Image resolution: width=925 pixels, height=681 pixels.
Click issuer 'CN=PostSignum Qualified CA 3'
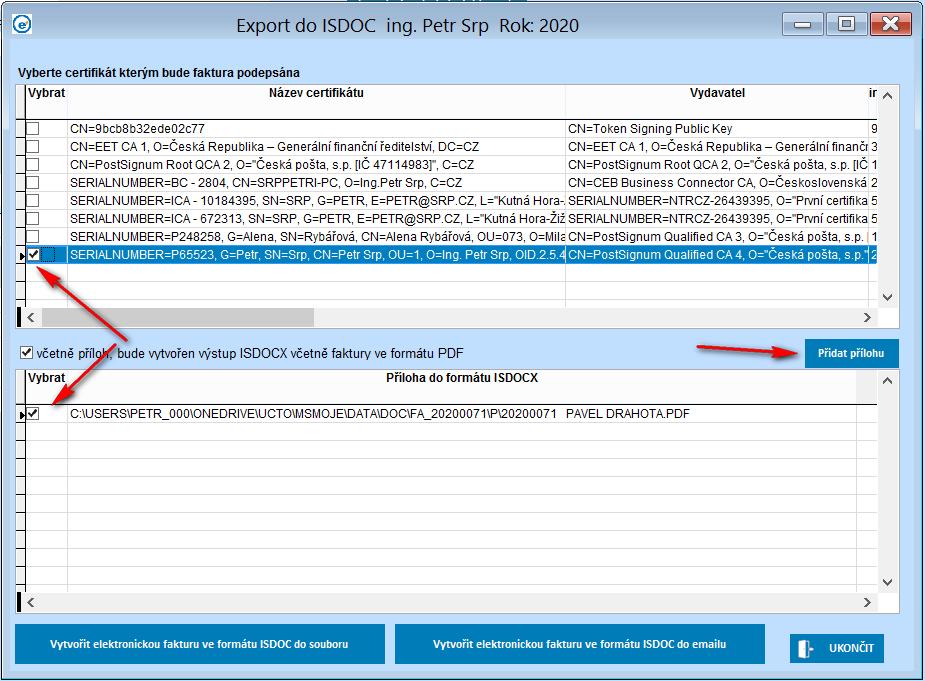(717, 237)
